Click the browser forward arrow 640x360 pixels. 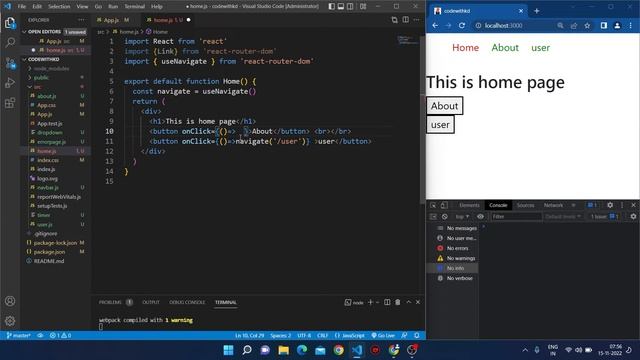tap(448, 25)
